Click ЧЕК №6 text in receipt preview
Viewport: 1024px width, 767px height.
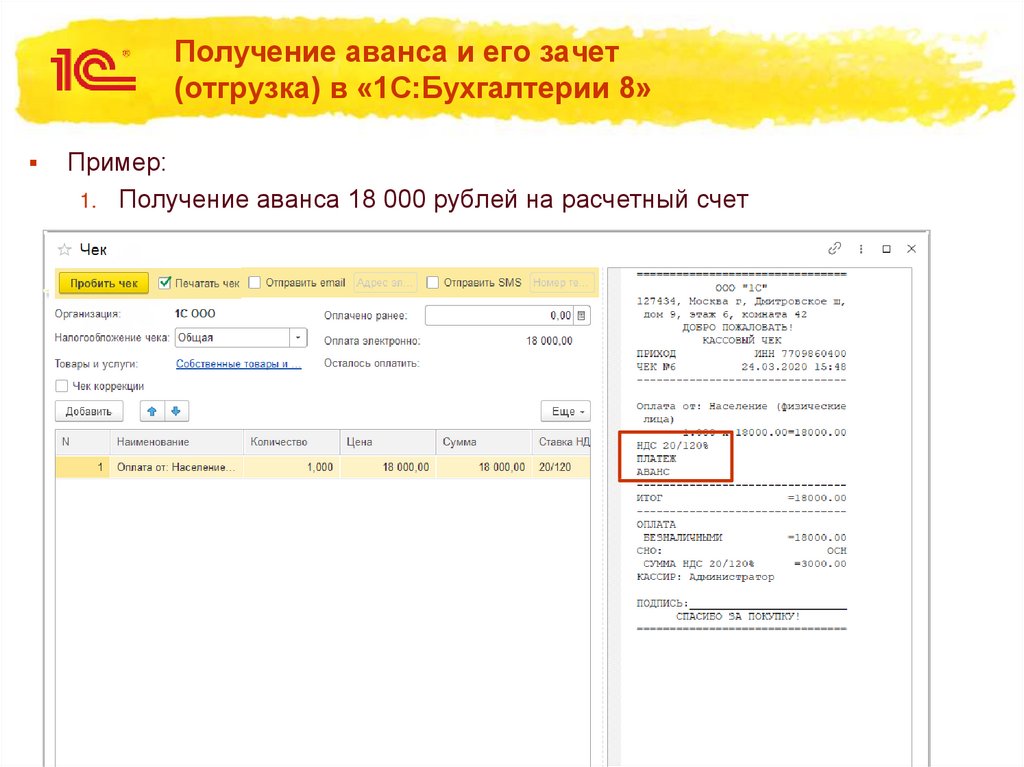tap(656, 367)
